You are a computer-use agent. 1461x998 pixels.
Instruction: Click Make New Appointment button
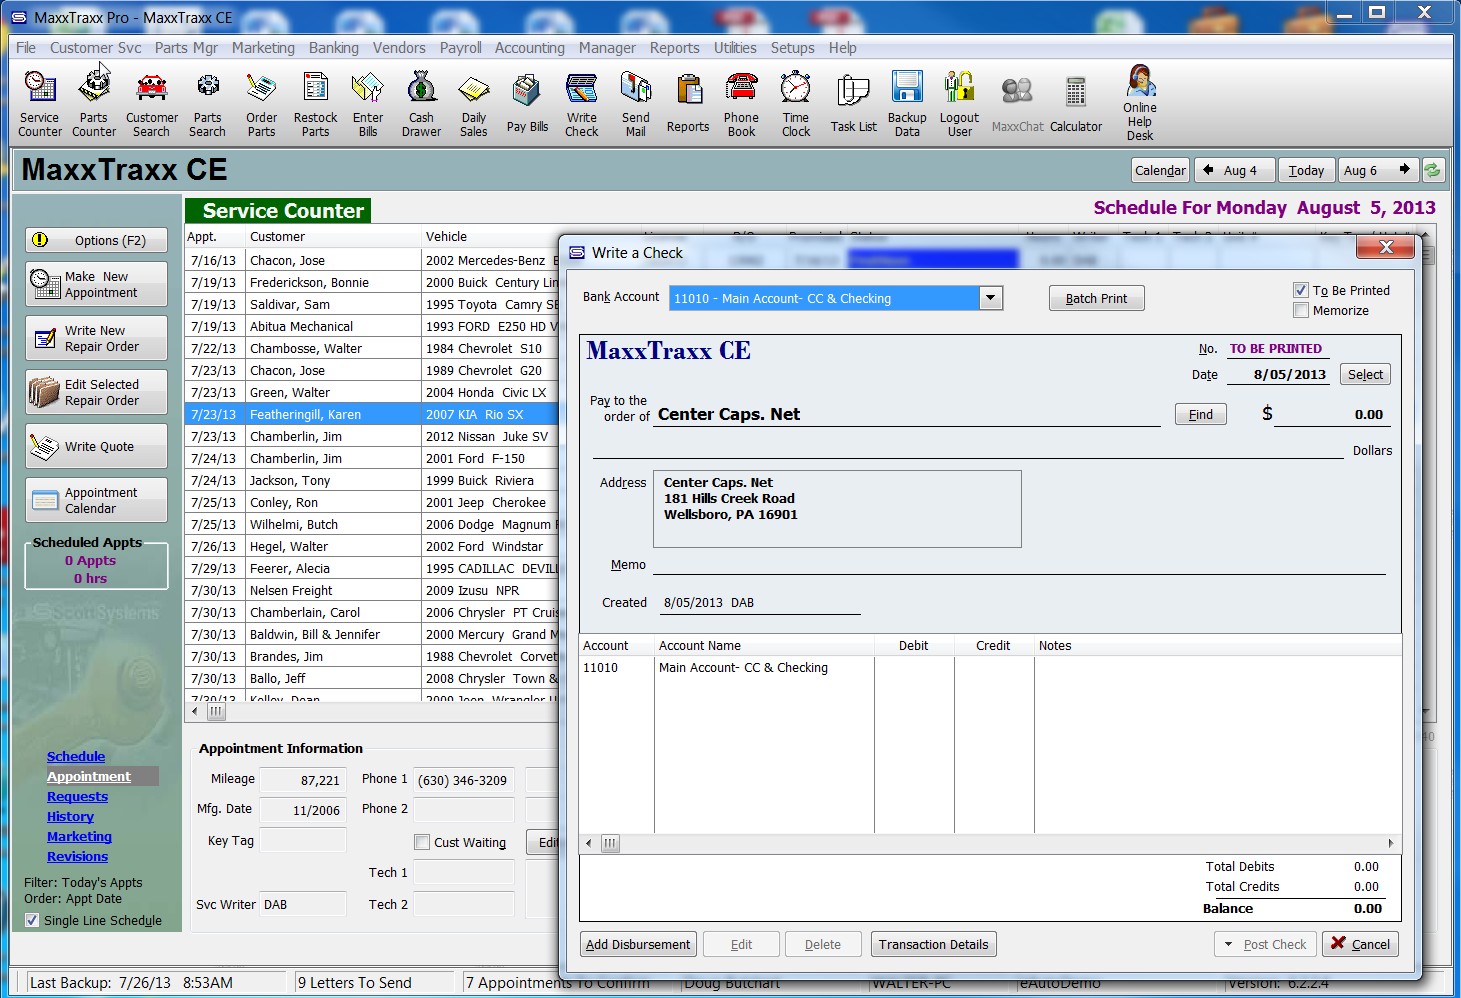point(96,284)
